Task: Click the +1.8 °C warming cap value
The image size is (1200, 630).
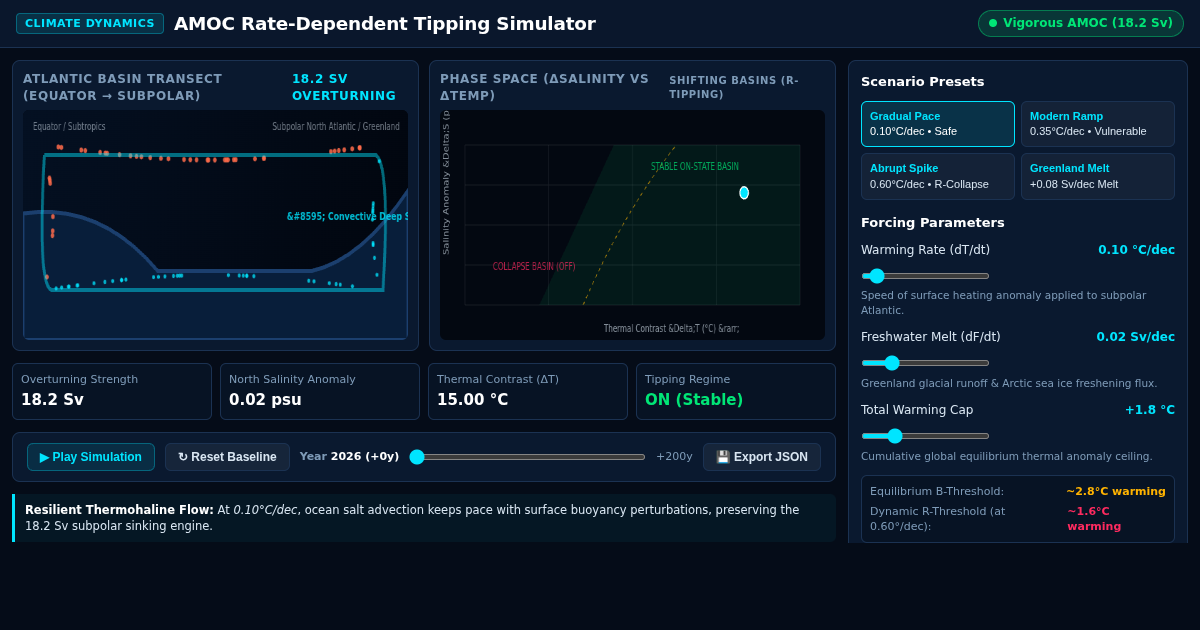Action: 1150,410
